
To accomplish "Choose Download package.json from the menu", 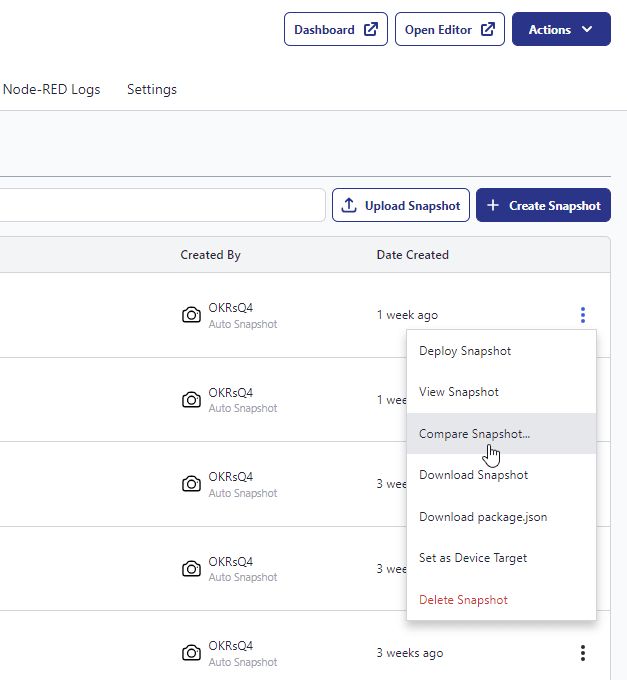I will pos(483,517).
